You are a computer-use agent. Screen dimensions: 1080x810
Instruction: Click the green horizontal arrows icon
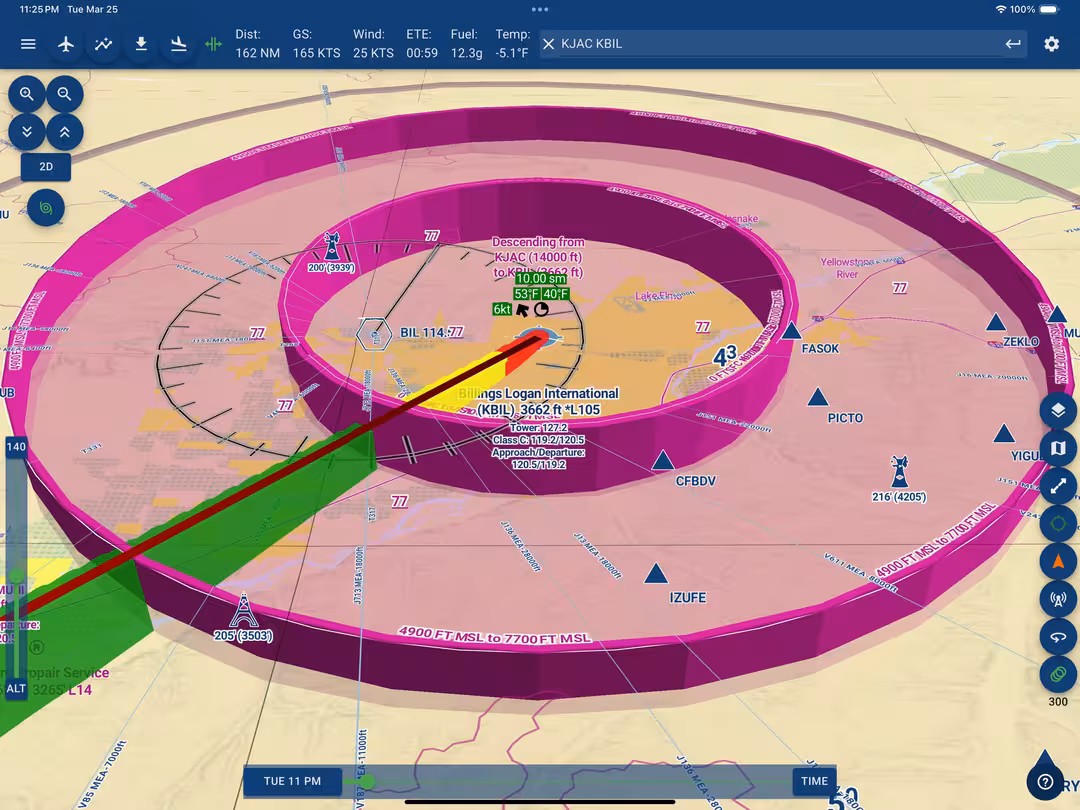coord(213,44)
